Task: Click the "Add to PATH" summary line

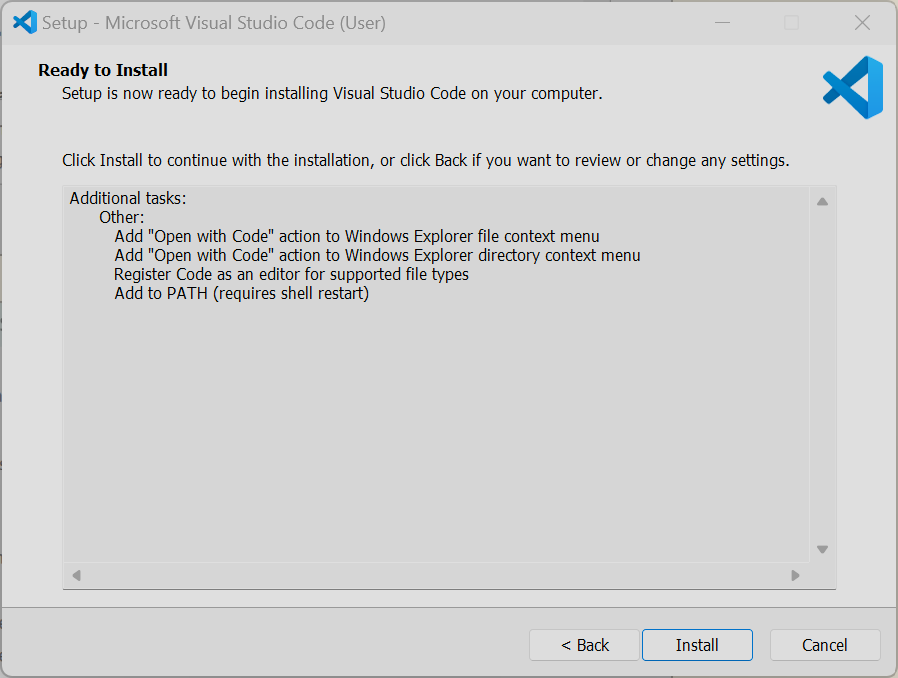Action: [241, 293]
